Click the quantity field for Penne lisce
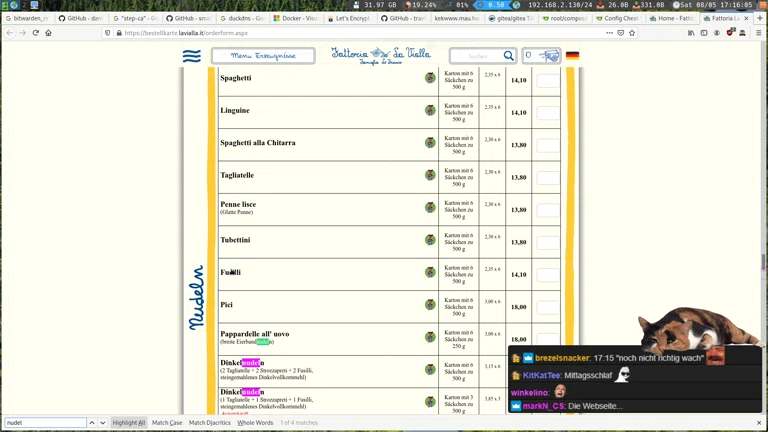 pos(548,210)
